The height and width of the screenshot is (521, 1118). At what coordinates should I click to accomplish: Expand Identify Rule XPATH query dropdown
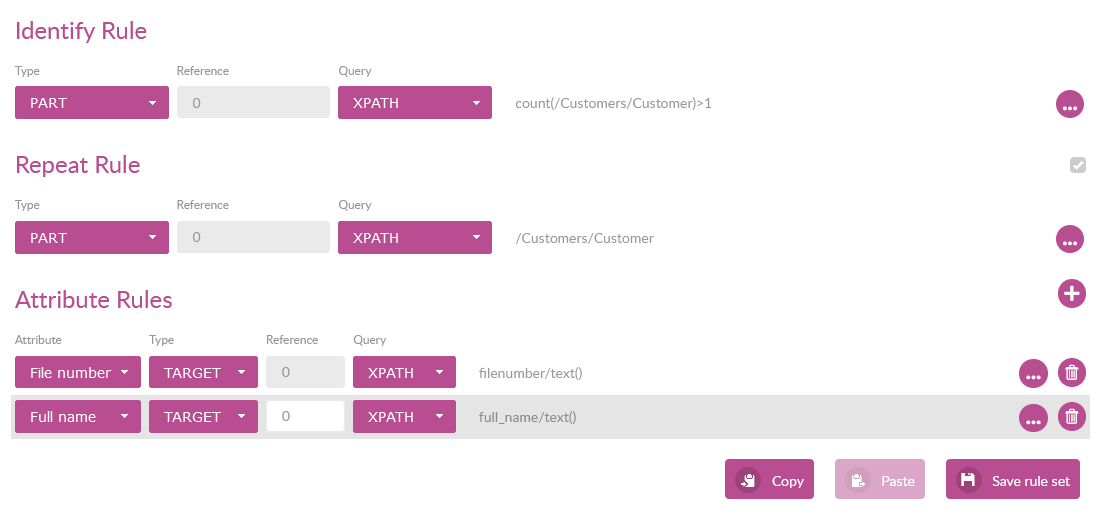click(x=415, y=103)
